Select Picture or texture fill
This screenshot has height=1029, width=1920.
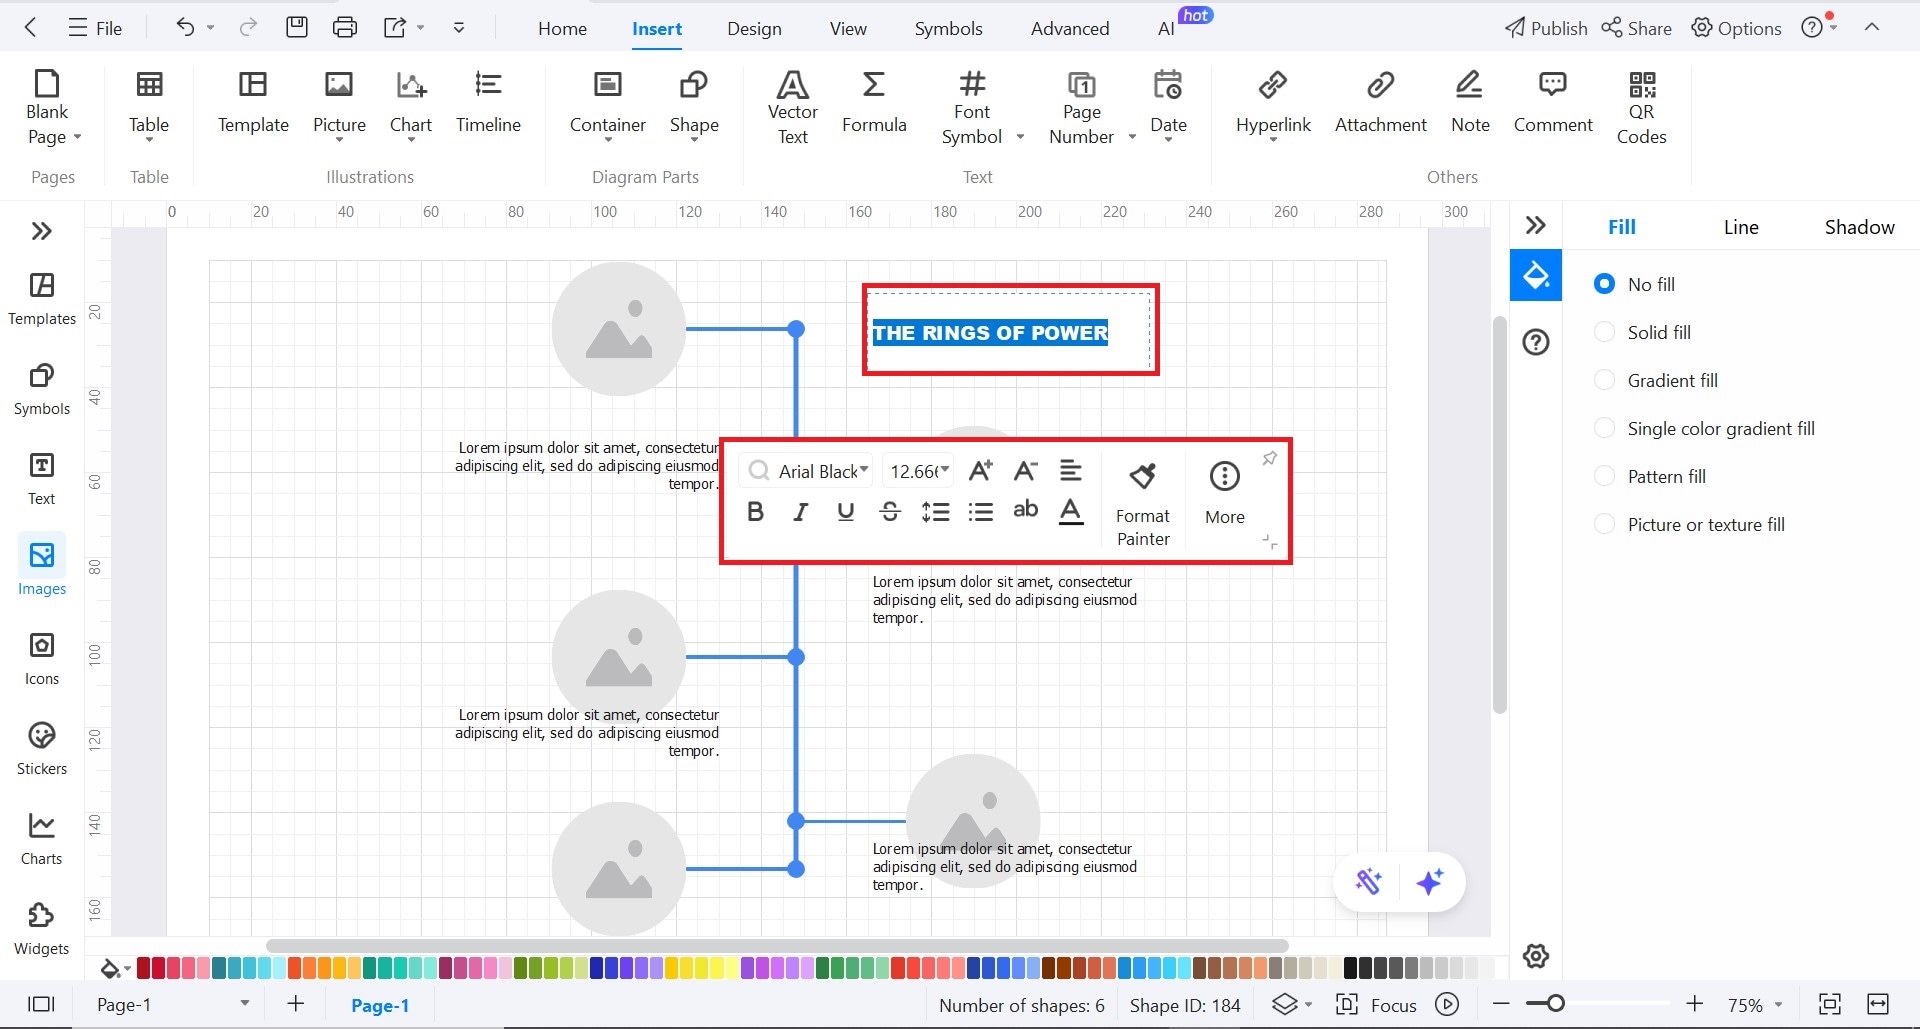pos(1604,524)
